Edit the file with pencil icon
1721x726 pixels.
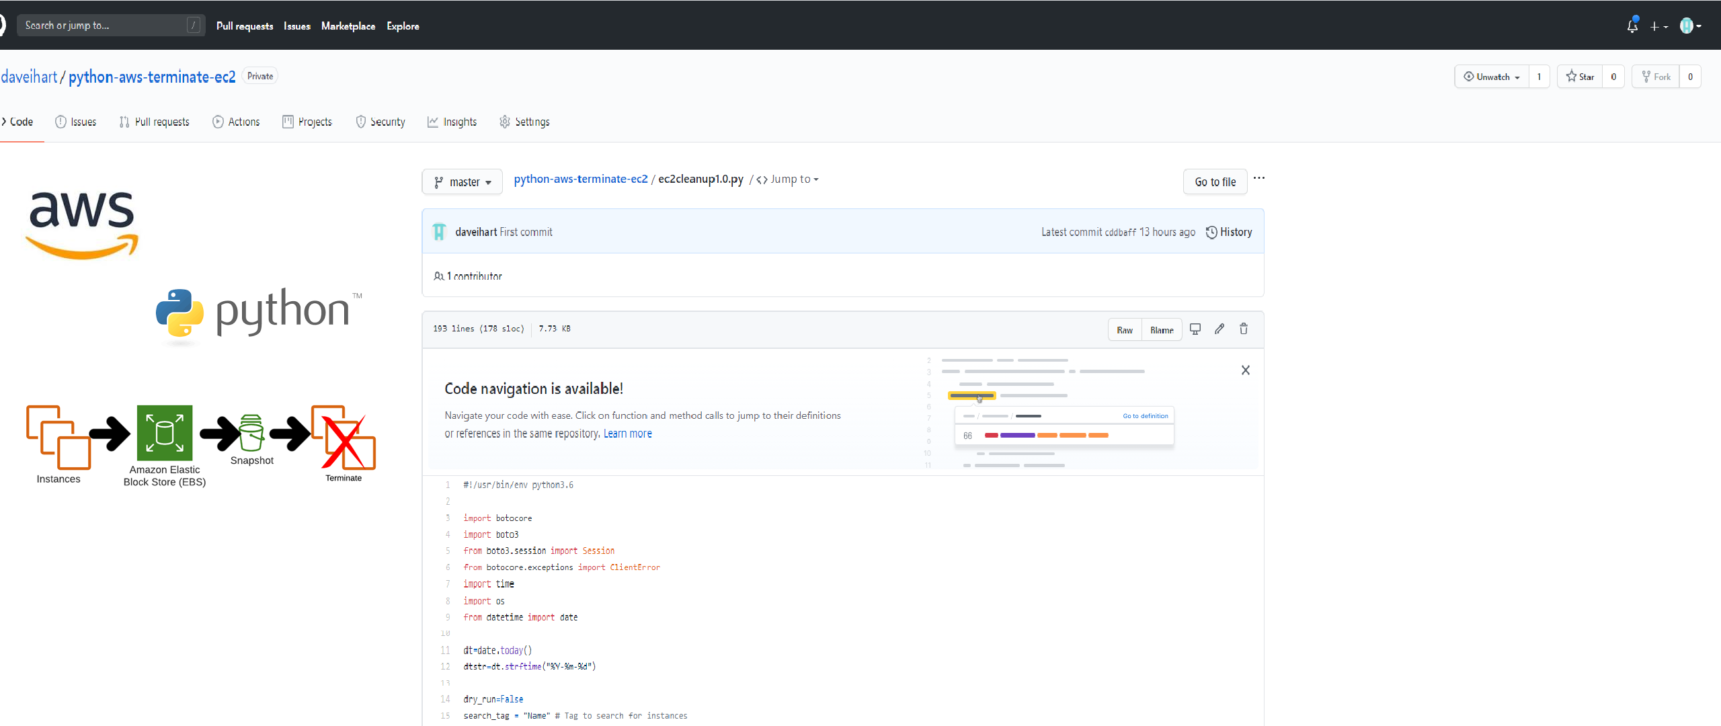pyautogui.click(x=1219, y=329)
